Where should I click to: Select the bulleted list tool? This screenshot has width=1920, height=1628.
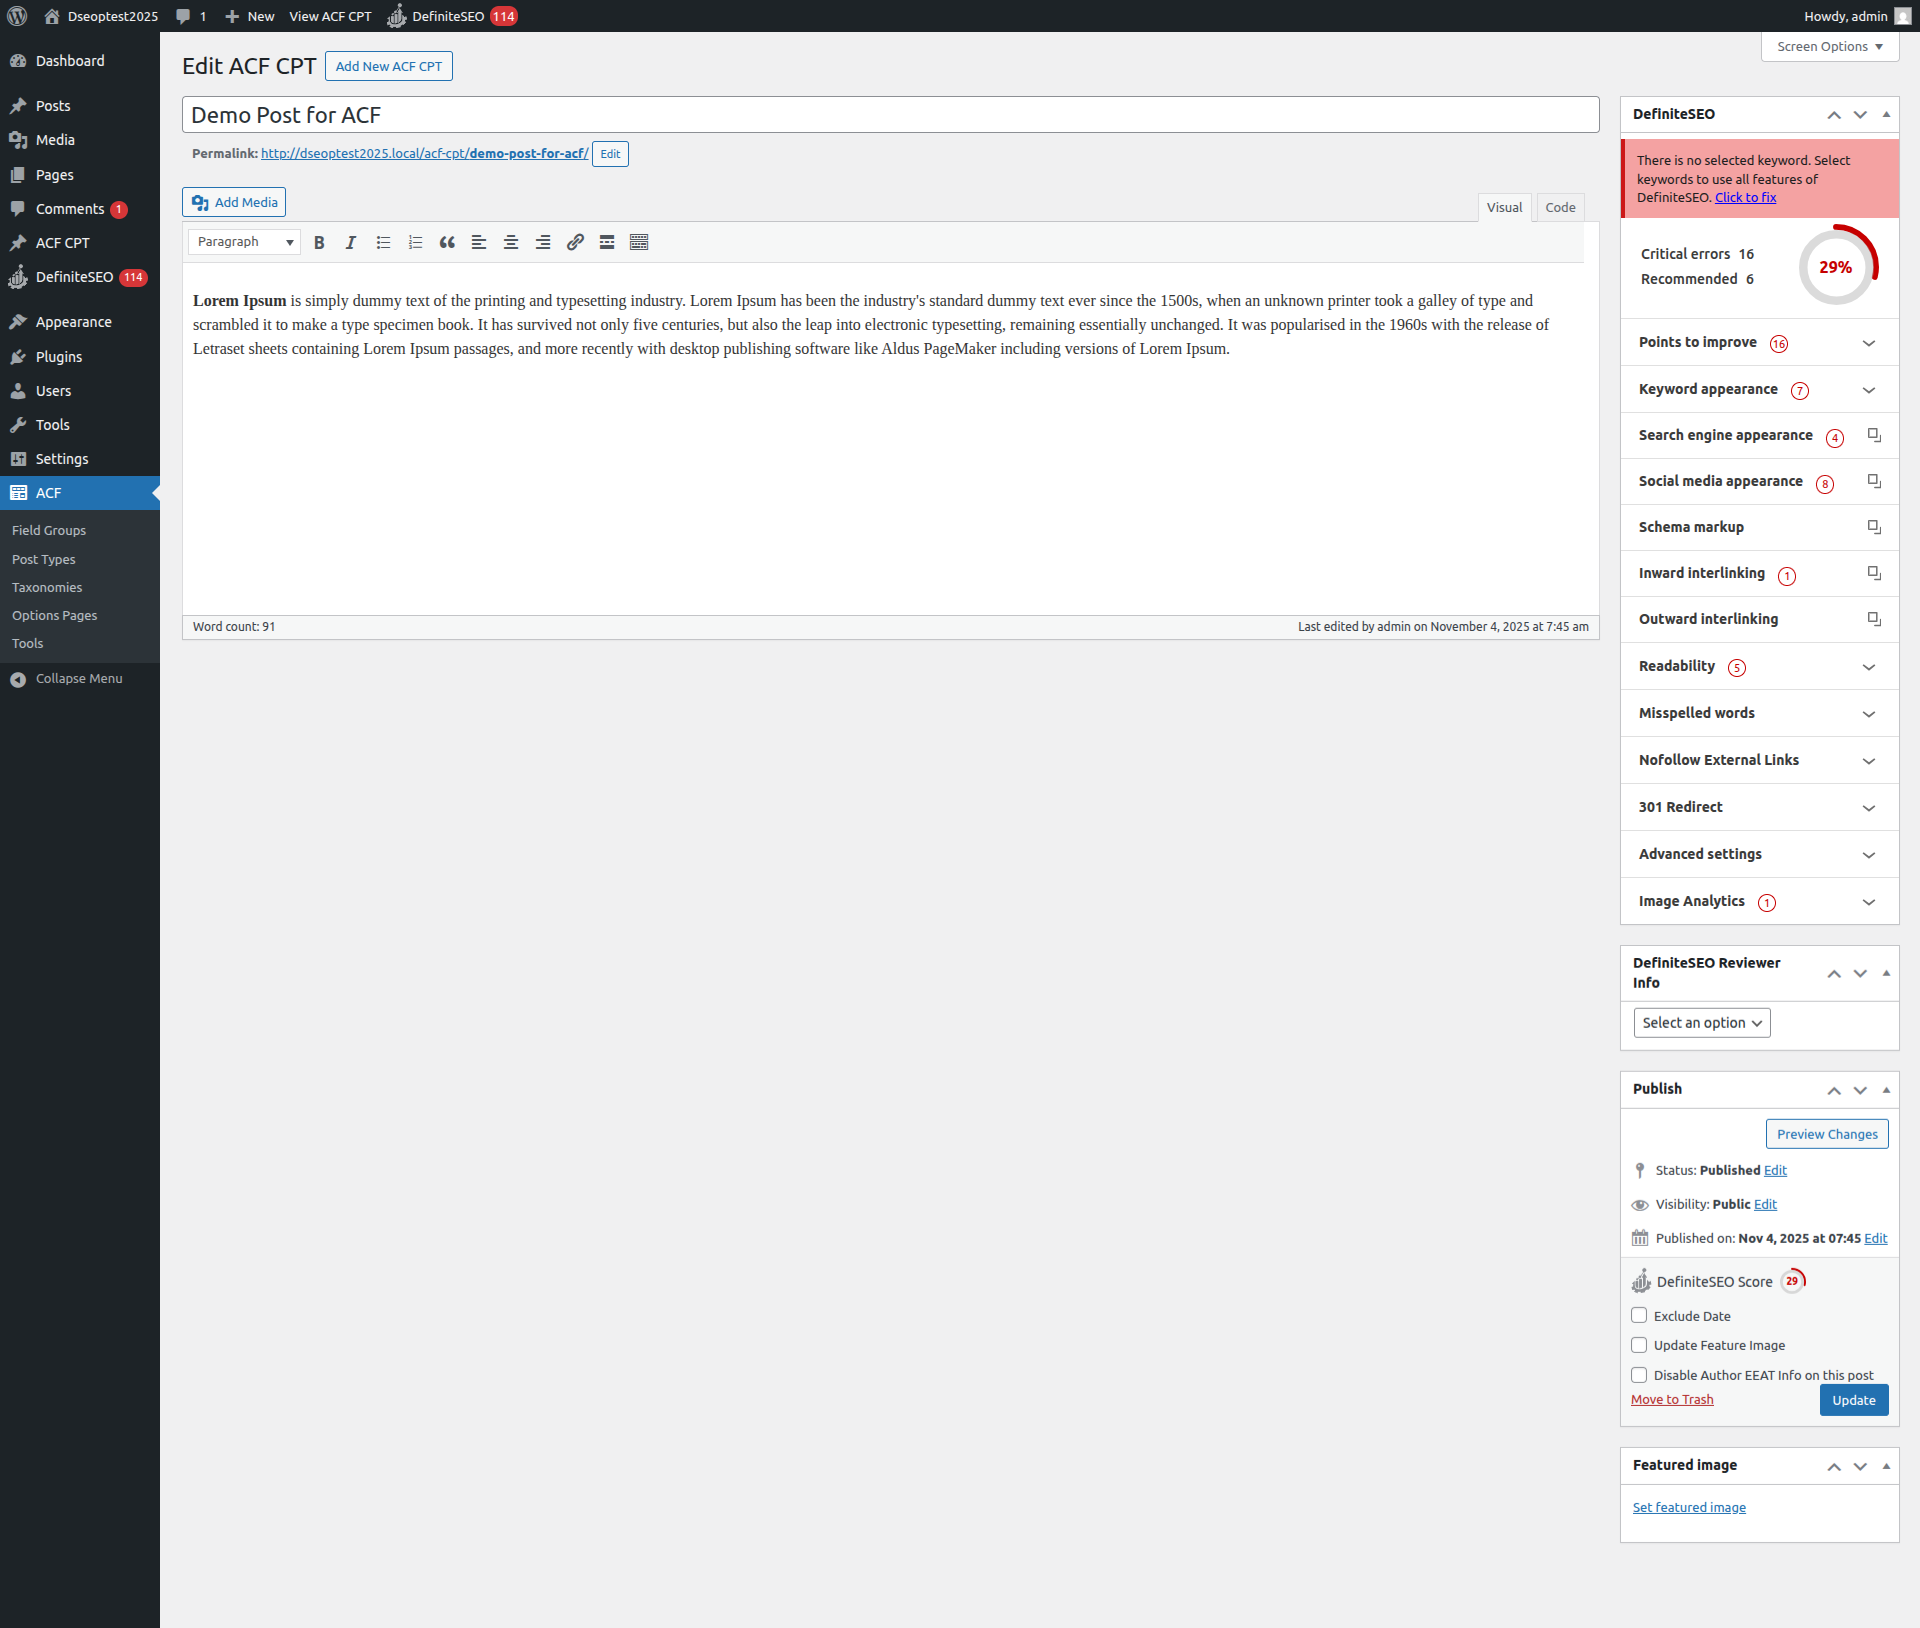tap(384, 243)
